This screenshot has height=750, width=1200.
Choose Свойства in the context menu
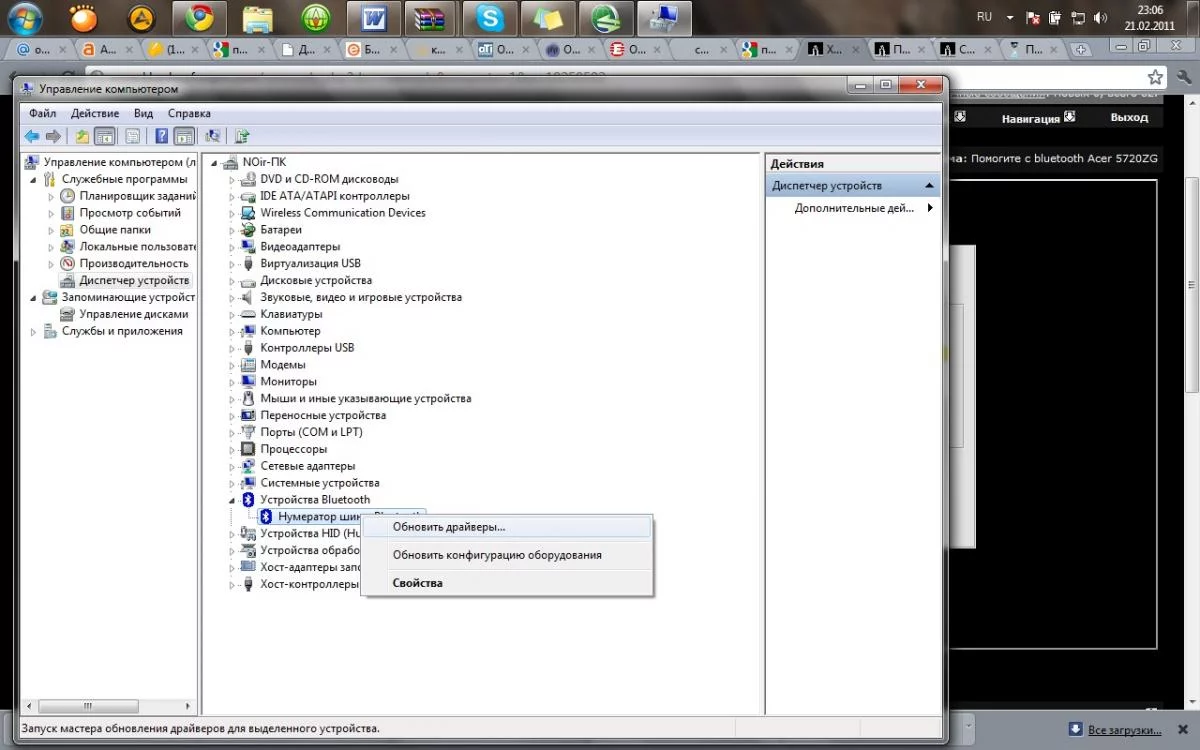[x=506, y=583]
